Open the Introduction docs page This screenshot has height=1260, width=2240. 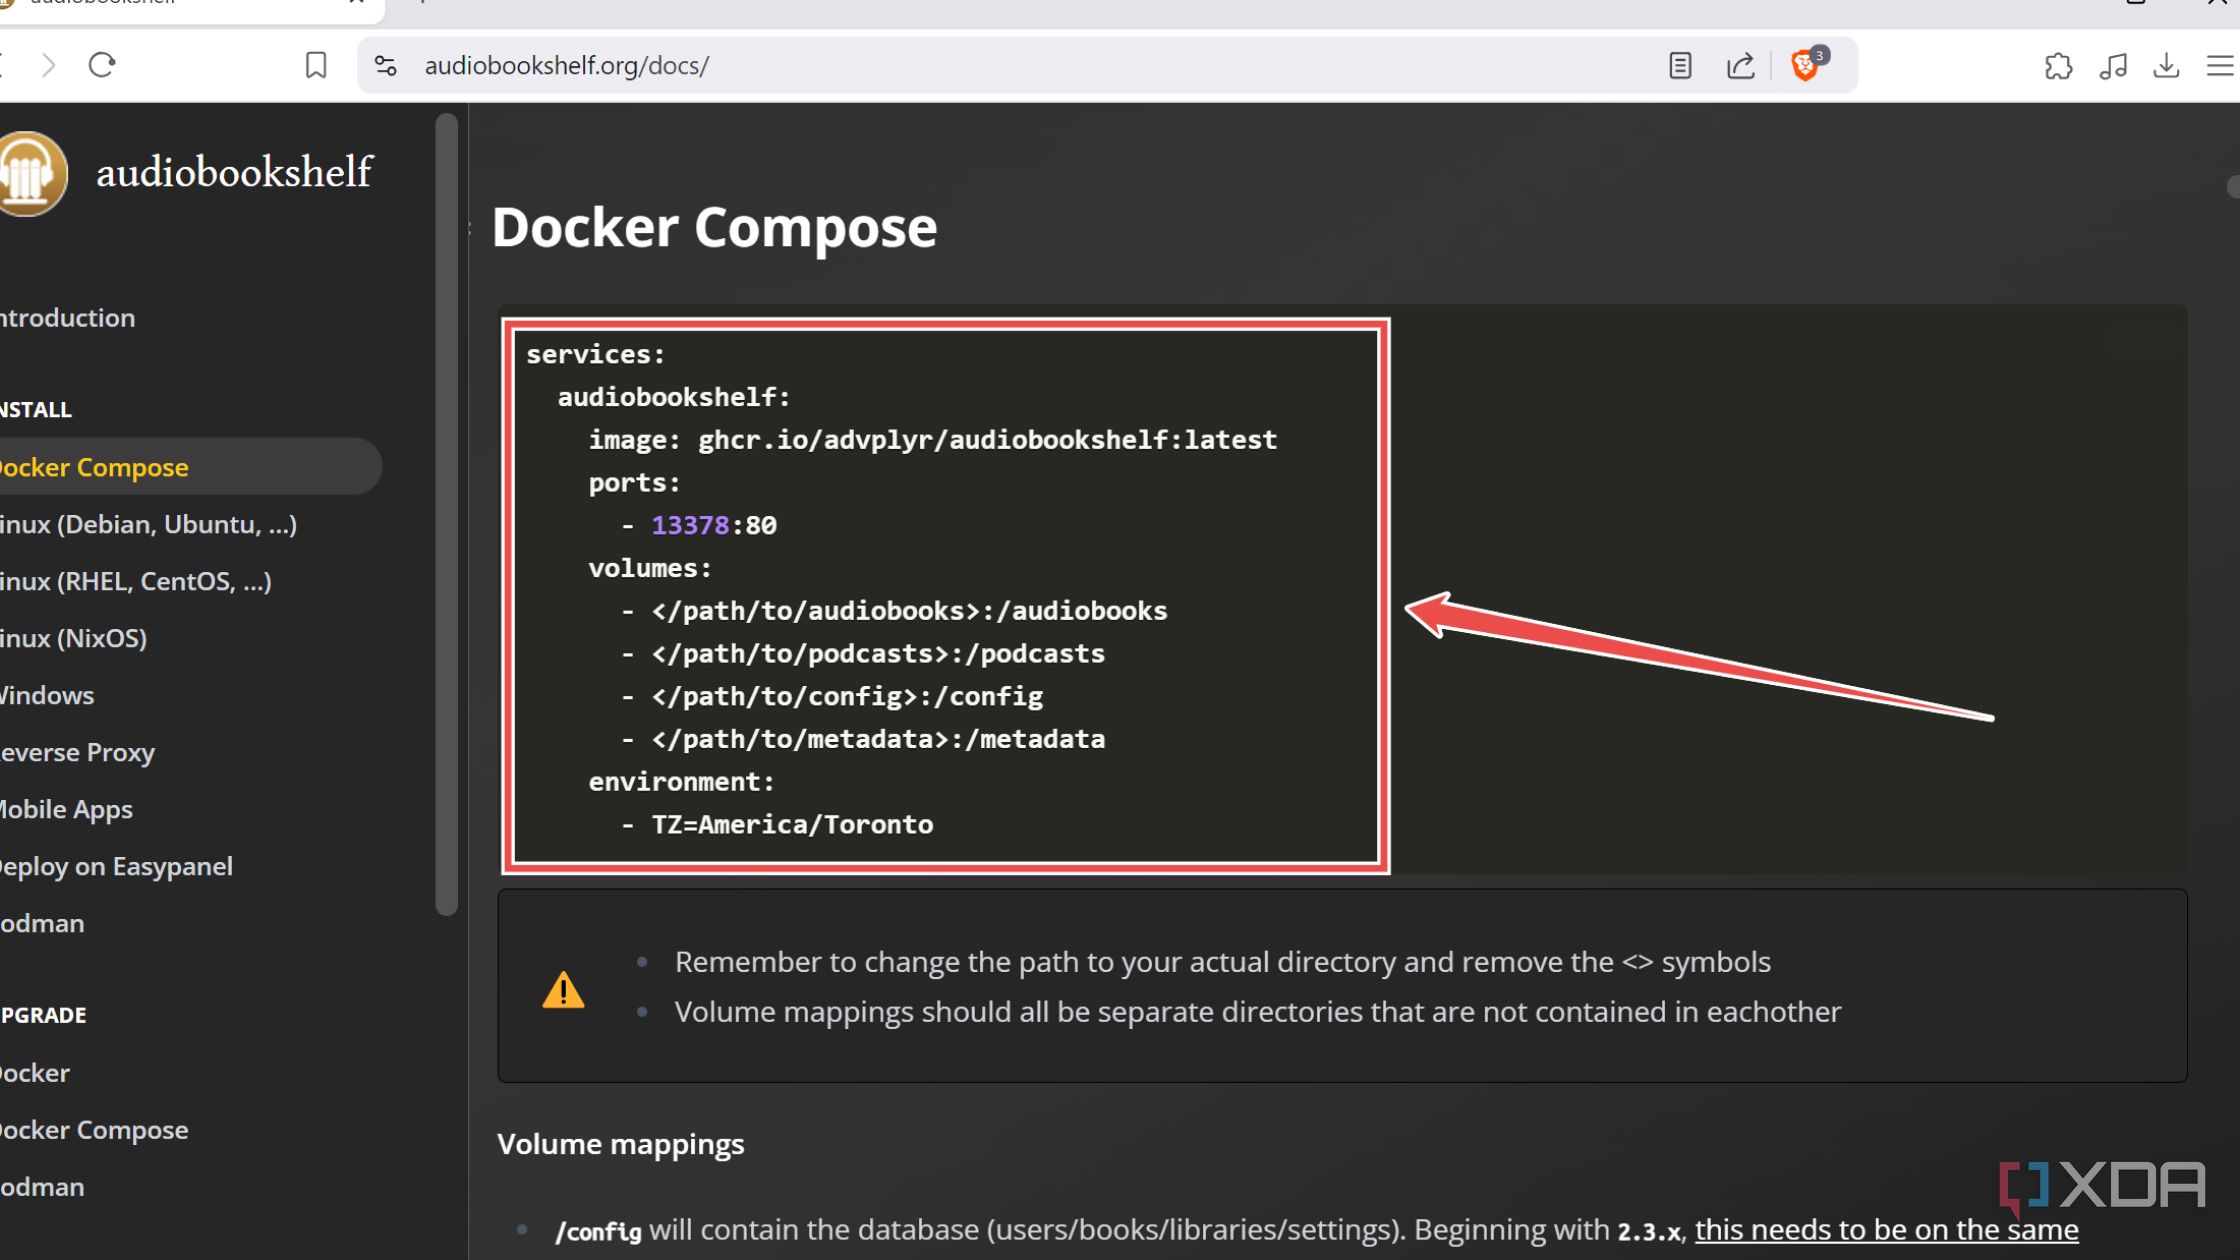pyautogui.click(x=68, y=318)
